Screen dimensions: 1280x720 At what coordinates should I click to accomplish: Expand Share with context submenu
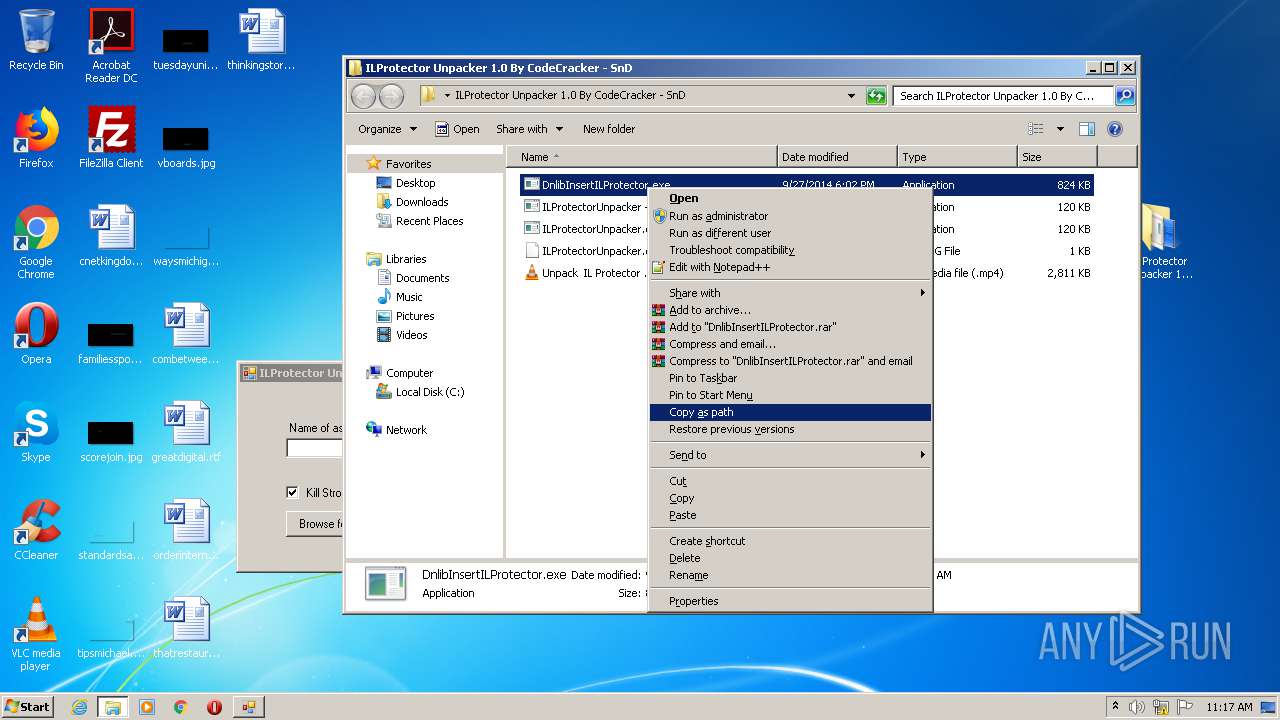(x=790, y=293)
